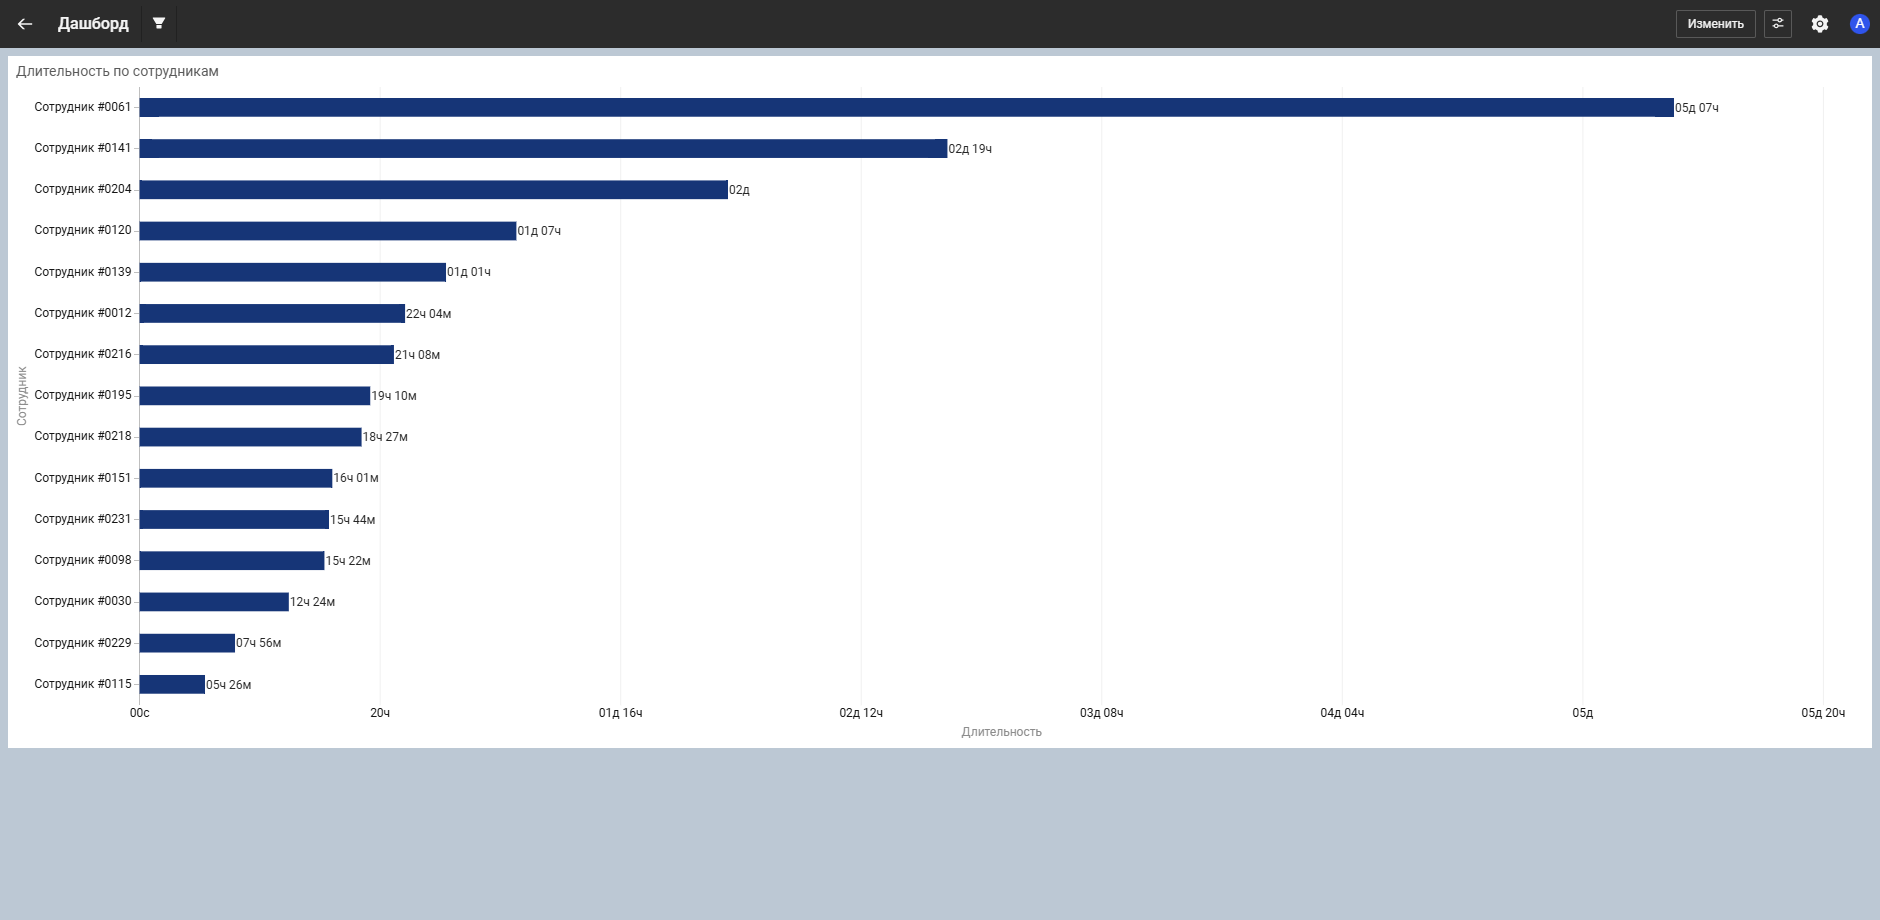Select the bar for Сотрудник #0231

click(234, 520)
